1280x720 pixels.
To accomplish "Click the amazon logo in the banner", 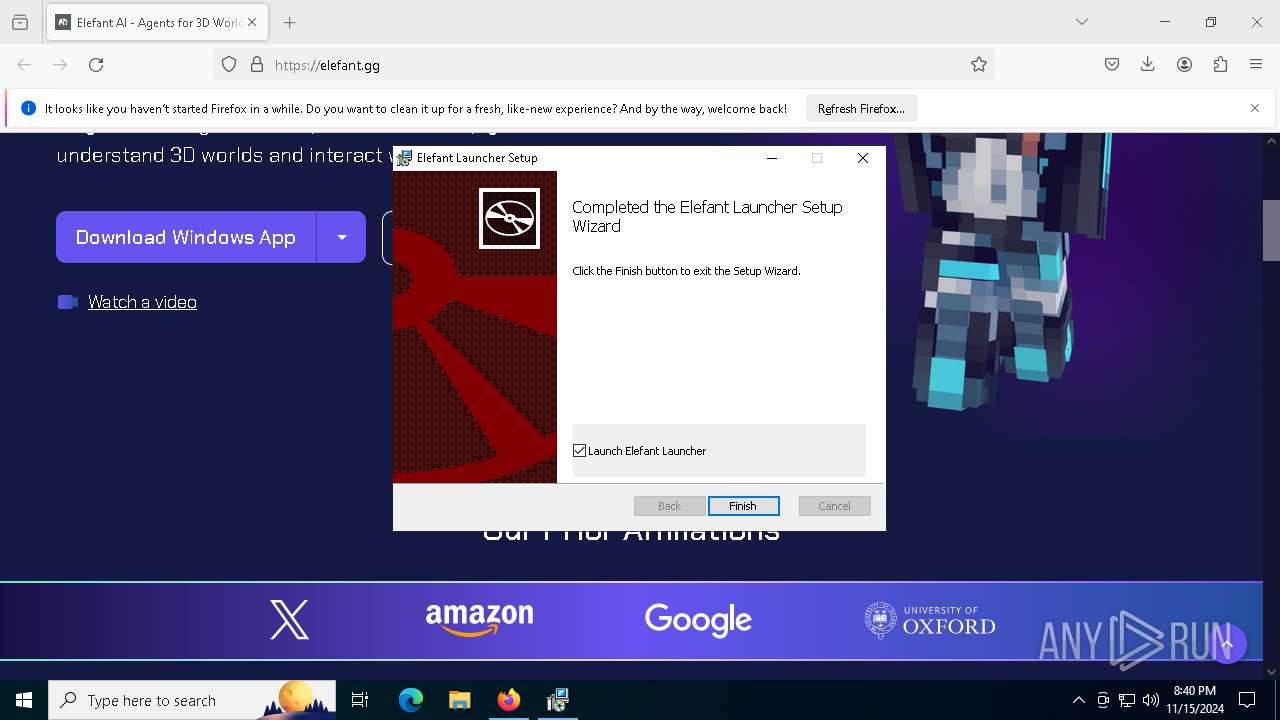I will coord(479,620).
